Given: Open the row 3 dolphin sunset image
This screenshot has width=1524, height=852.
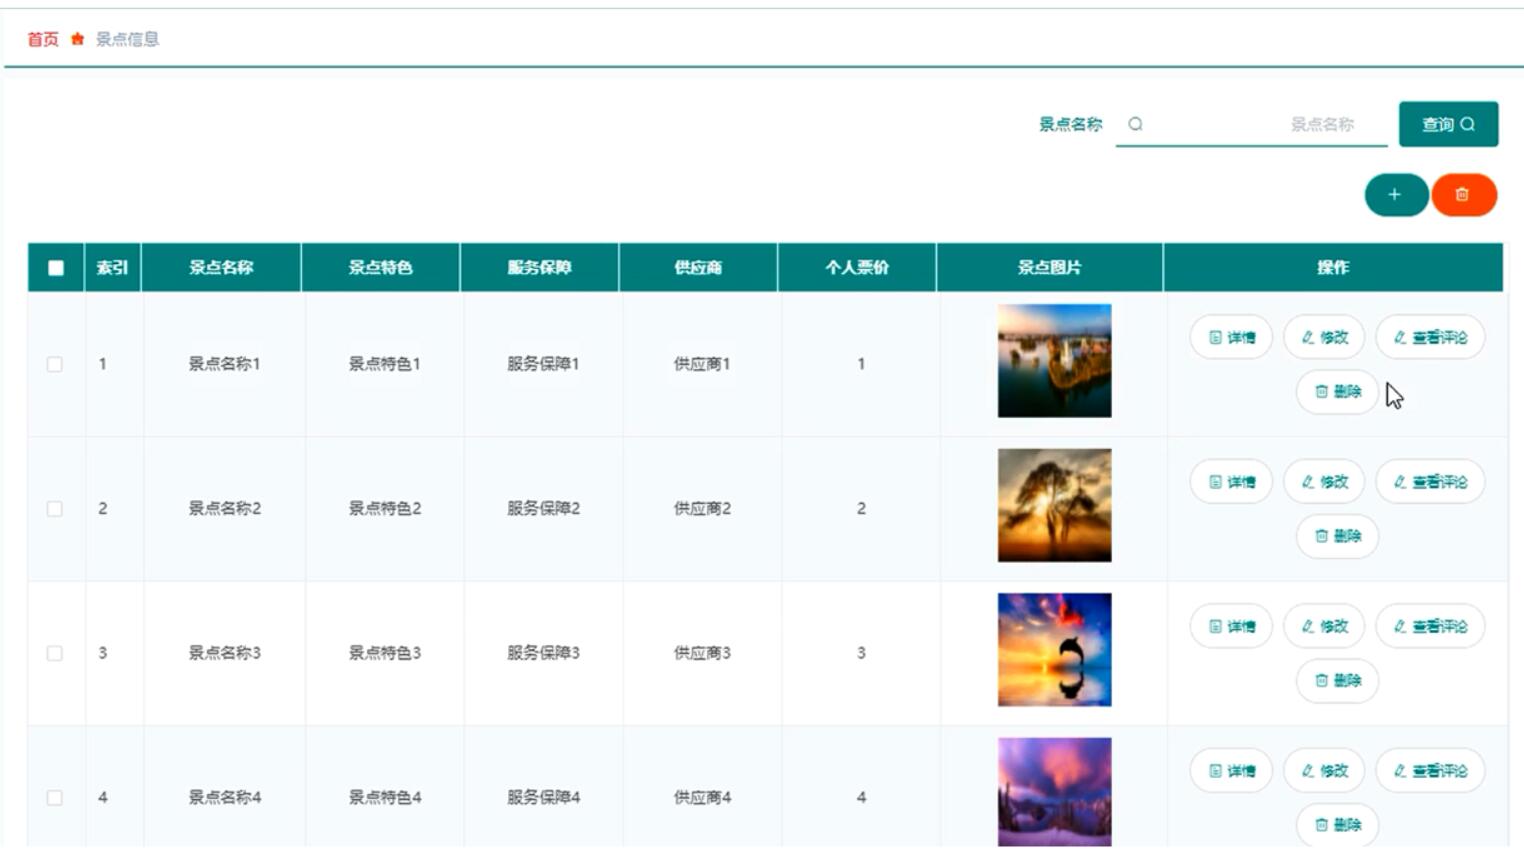Looking at the screenshot, I should 1054,650.
